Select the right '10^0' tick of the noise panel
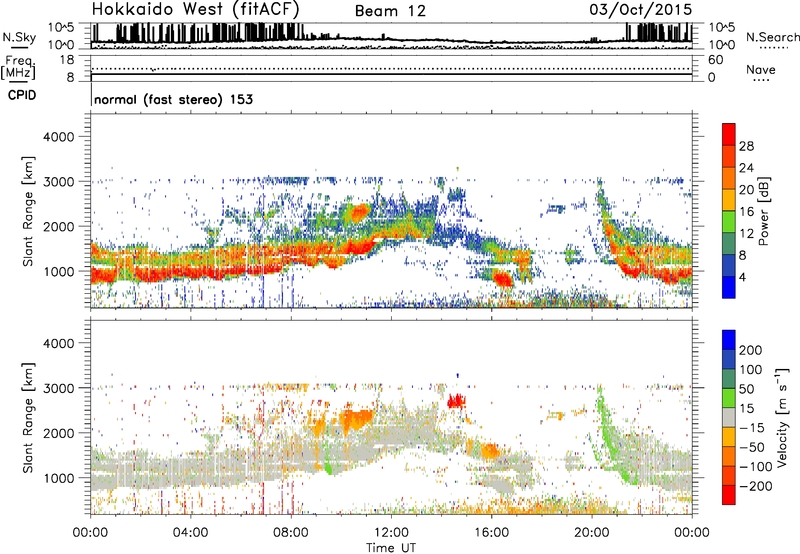800x554 pixels. (x=721, y=45)
